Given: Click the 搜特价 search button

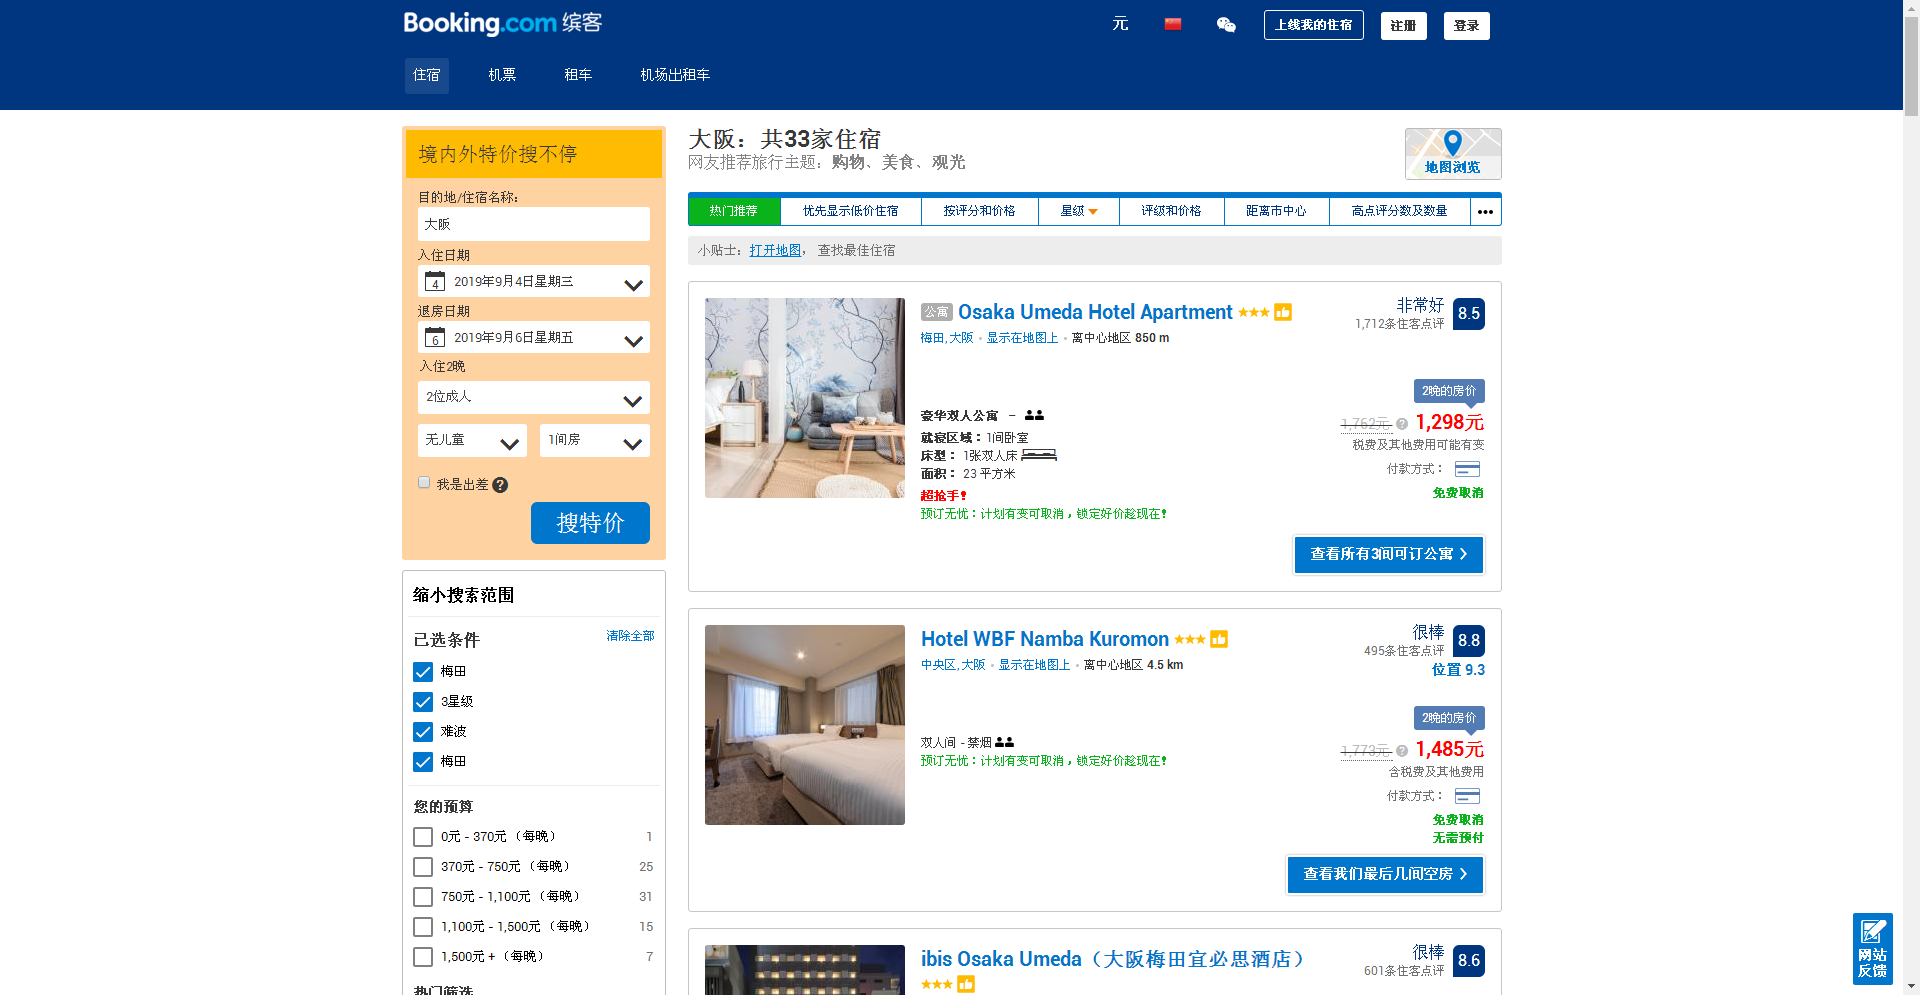Looking at the screenshot, I should pyautogui.click(x=590, y=523).
